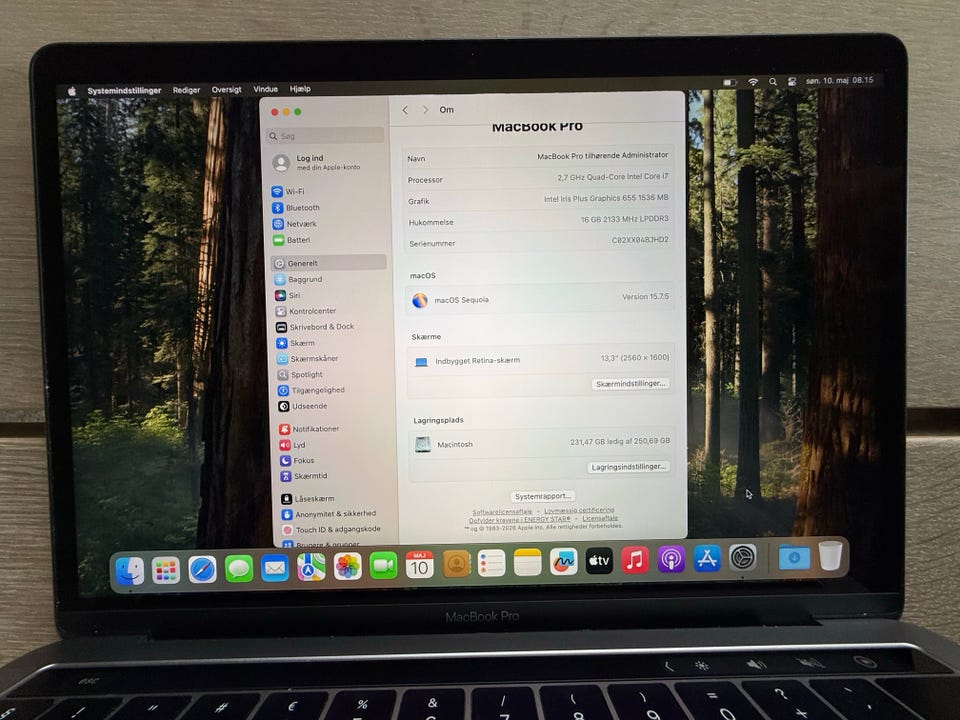This screenshot has height=720, width=960.
Task: Open Spotlight settings
Action: point(301,374)
